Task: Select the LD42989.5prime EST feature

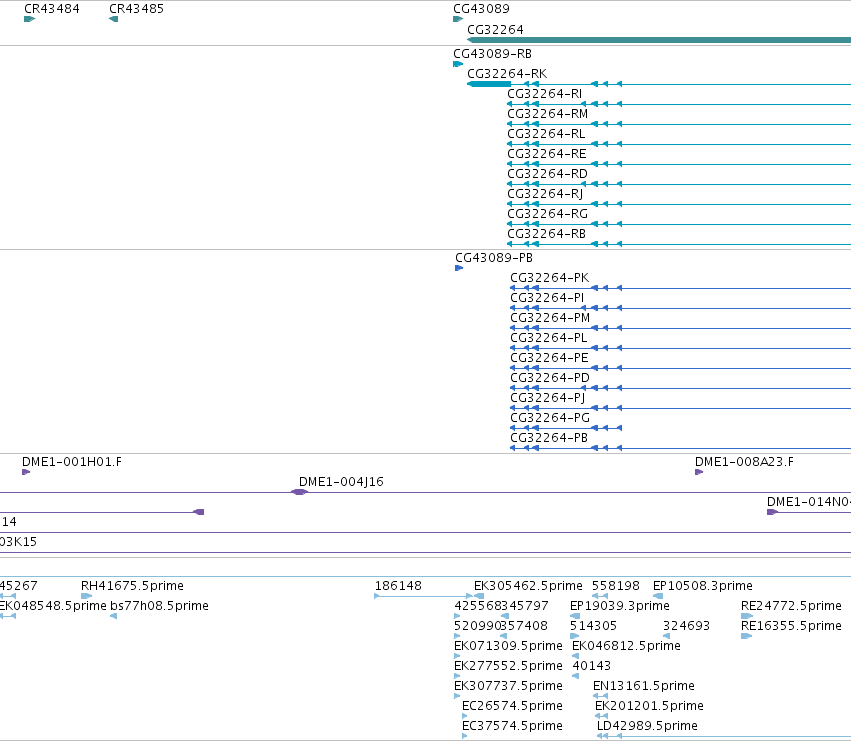Action: tap(723, 736)
